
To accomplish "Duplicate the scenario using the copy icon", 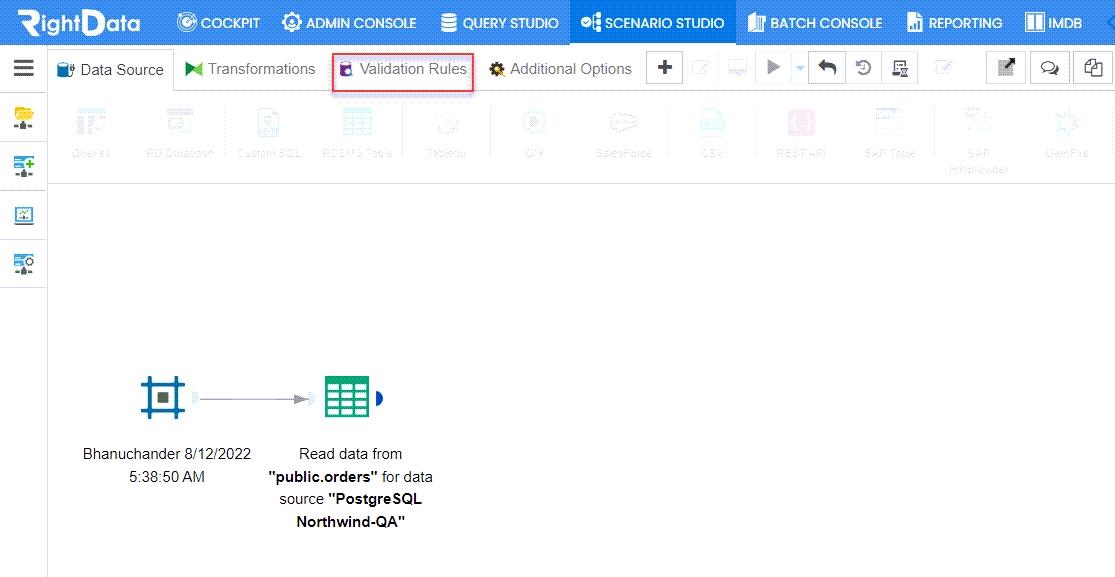I will point(1092,67).
